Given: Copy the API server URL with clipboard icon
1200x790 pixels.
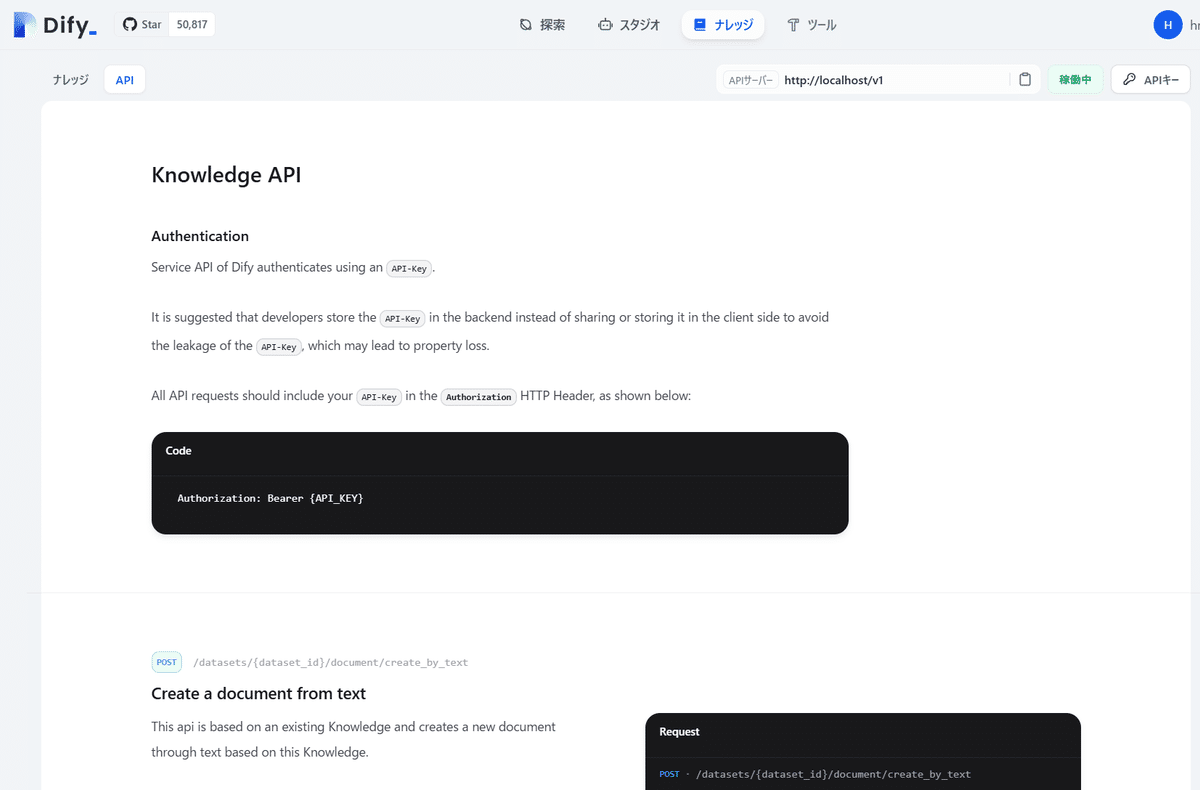Looking at the screenshot, I should click(x=1024, y=79).
